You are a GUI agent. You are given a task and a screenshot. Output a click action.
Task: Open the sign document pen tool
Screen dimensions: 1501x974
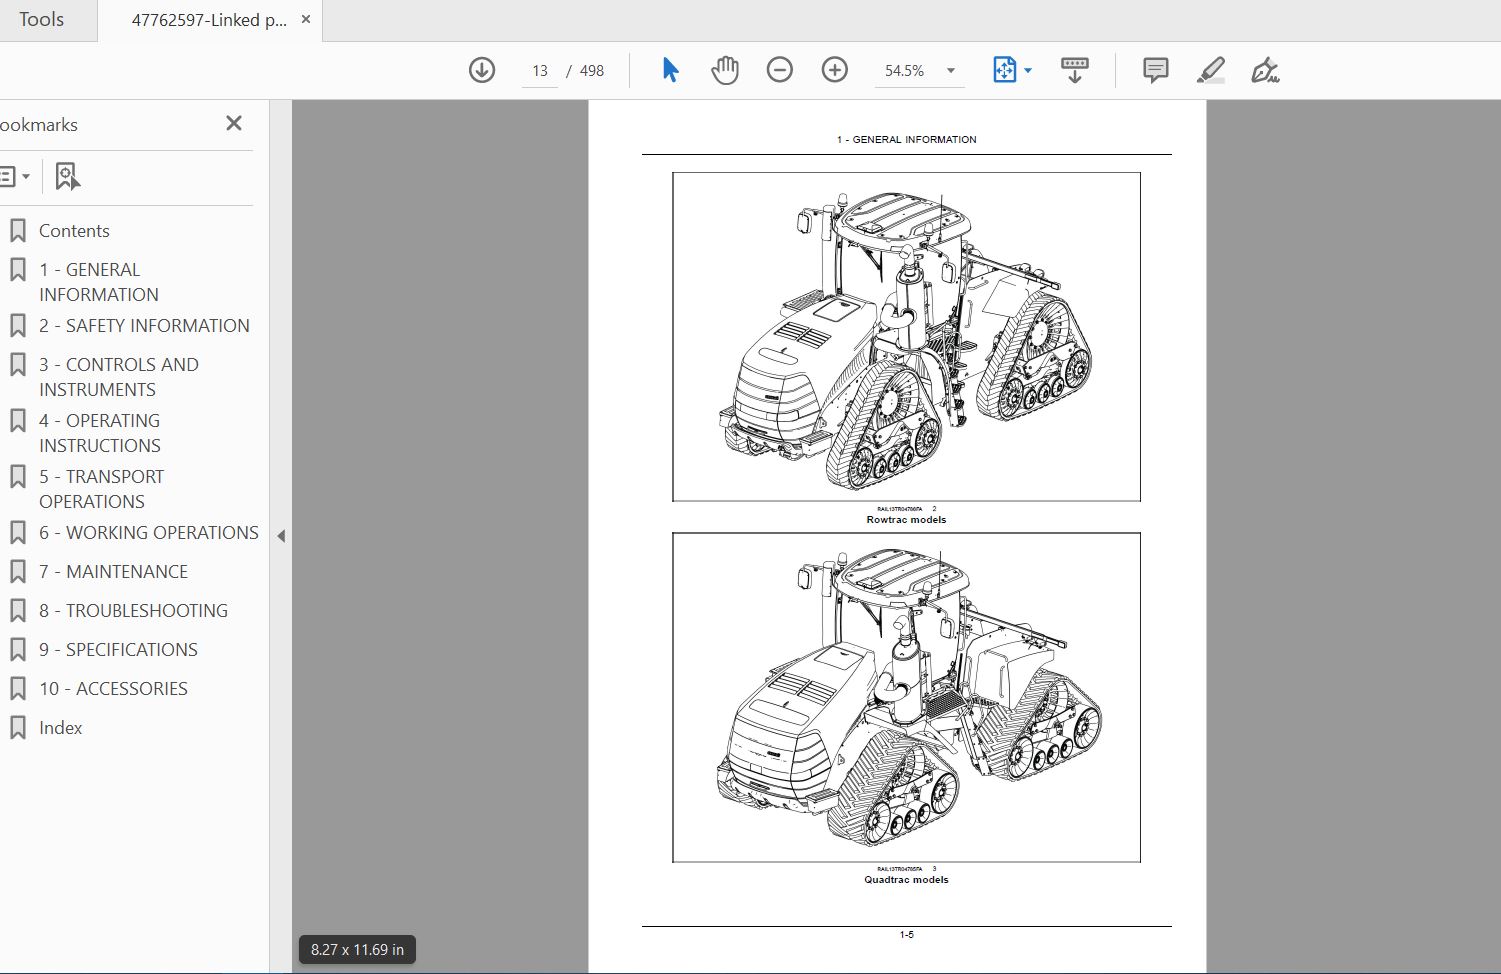pos(1265,70)
